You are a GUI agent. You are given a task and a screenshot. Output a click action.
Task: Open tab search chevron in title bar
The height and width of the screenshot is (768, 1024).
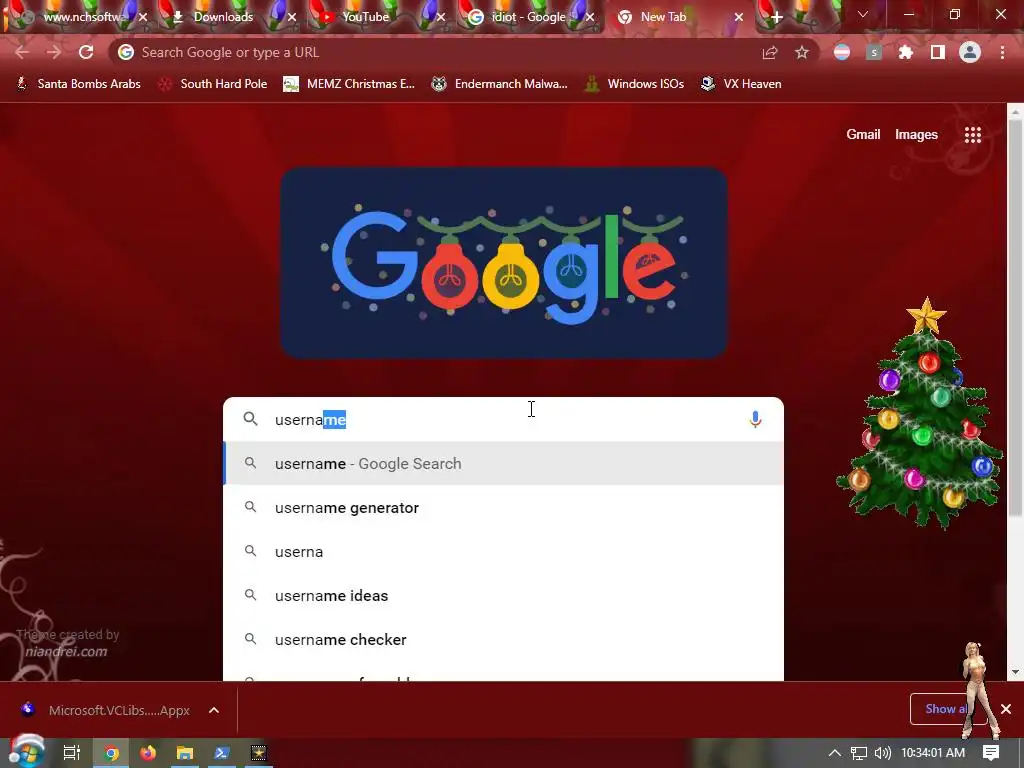(863, 14)
